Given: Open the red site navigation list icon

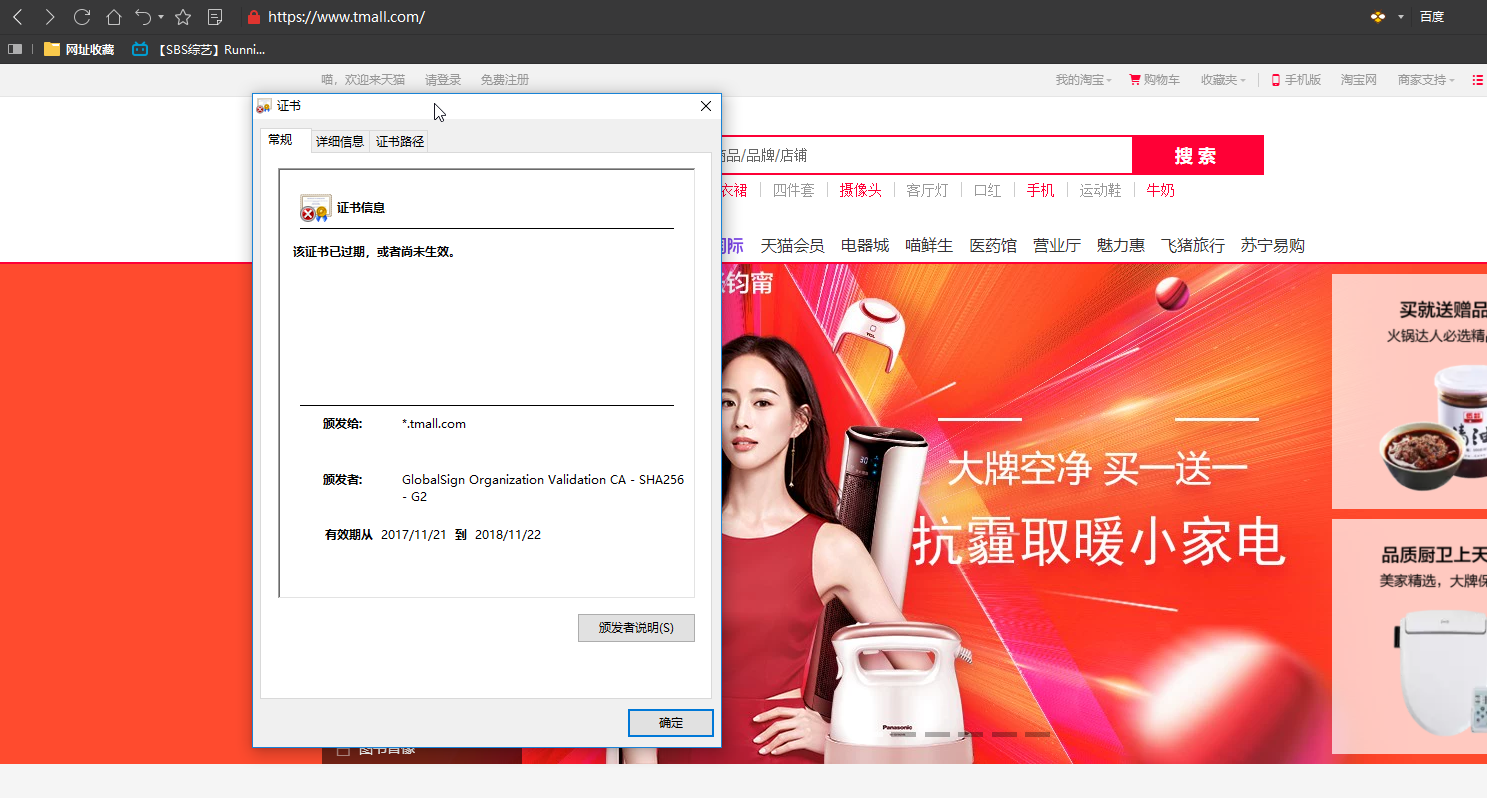Looking at the screenshot, I should (x=1478, y=80).
